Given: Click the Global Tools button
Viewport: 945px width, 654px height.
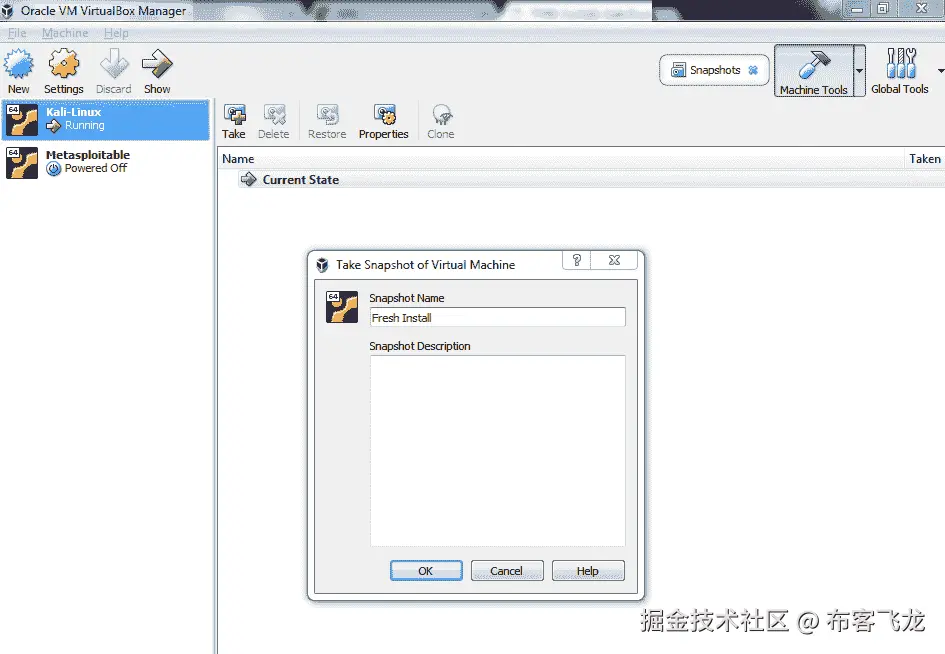Looking at the screenshot, I should (x=900, y=71).
